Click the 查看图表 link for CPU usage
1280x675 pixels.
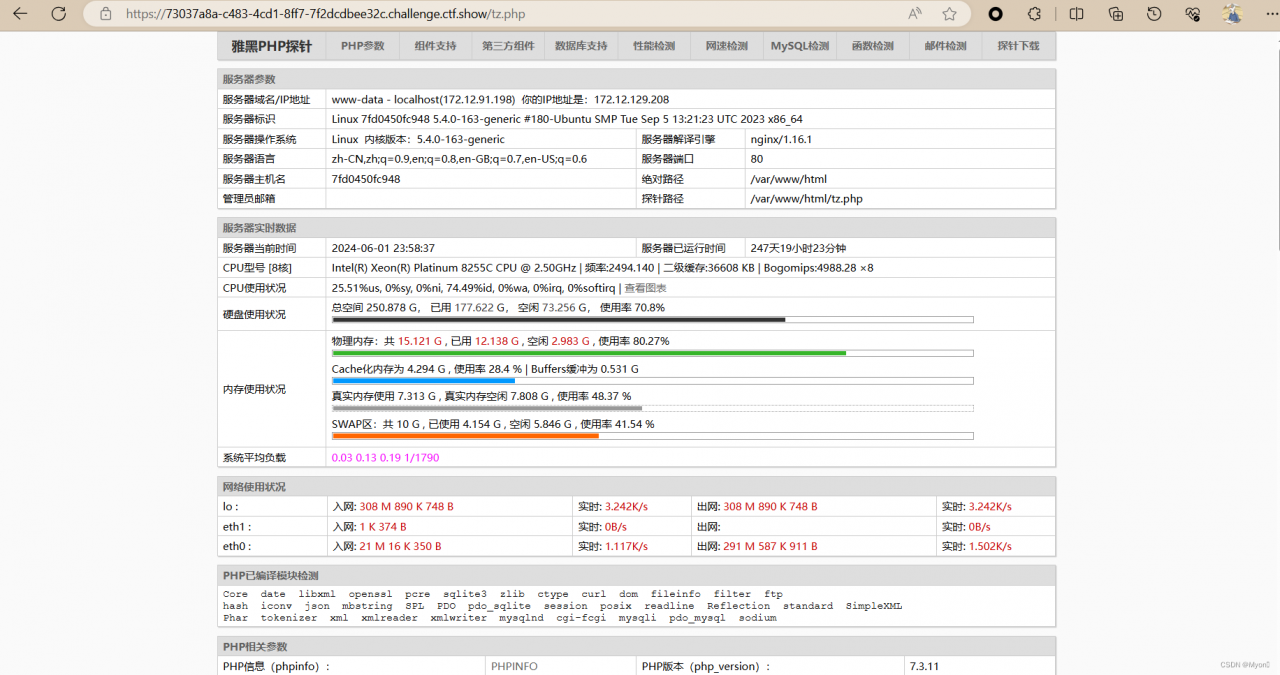coord(645,288)
